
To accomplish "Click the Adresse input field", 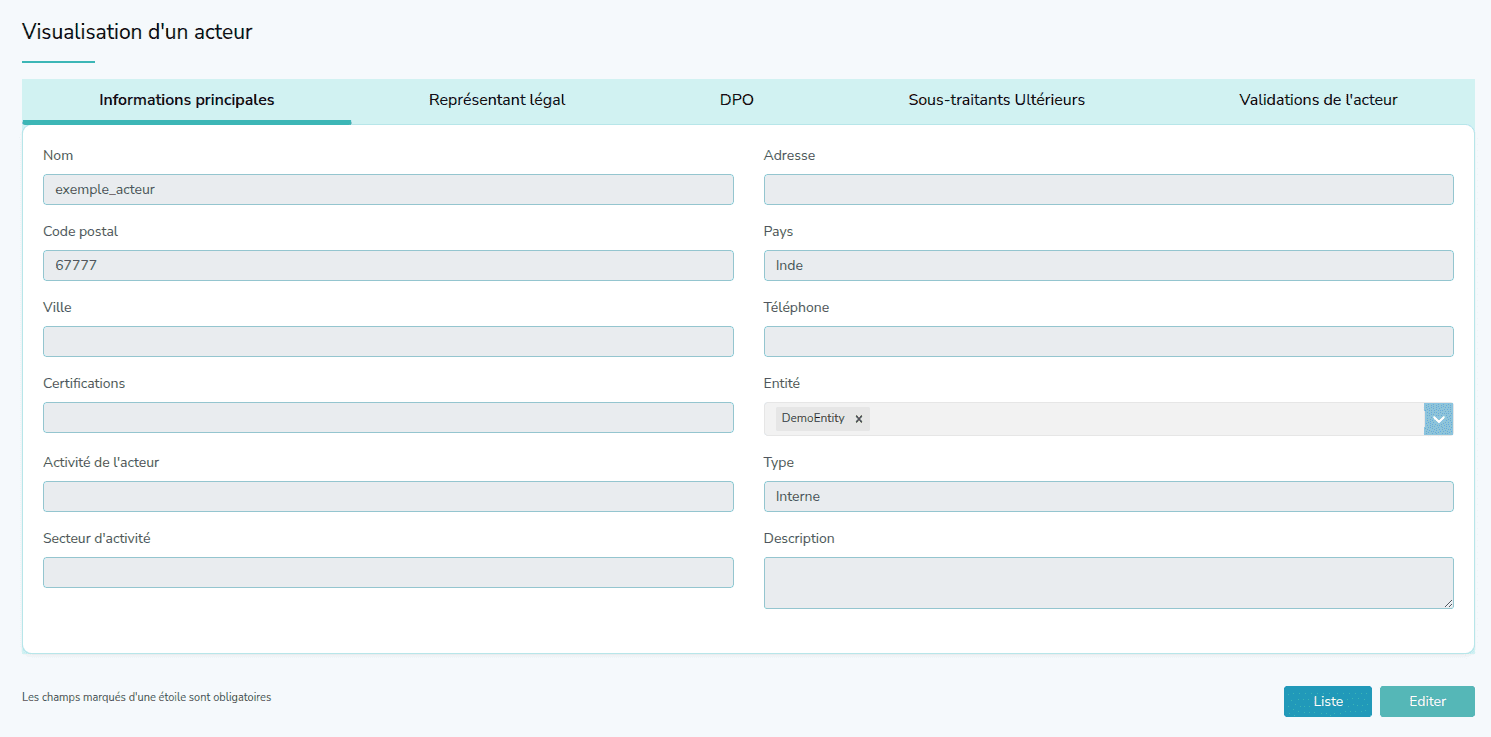I will click(x=1108, y=190).
